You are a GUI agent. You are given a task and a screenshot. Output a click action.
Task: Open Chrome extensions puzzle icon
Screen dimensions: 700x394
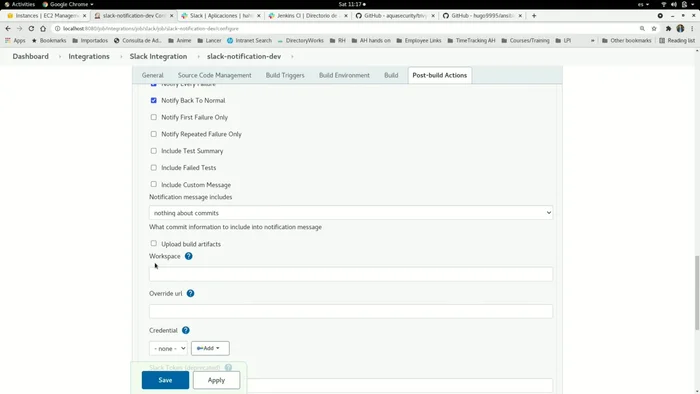(668, 29)
